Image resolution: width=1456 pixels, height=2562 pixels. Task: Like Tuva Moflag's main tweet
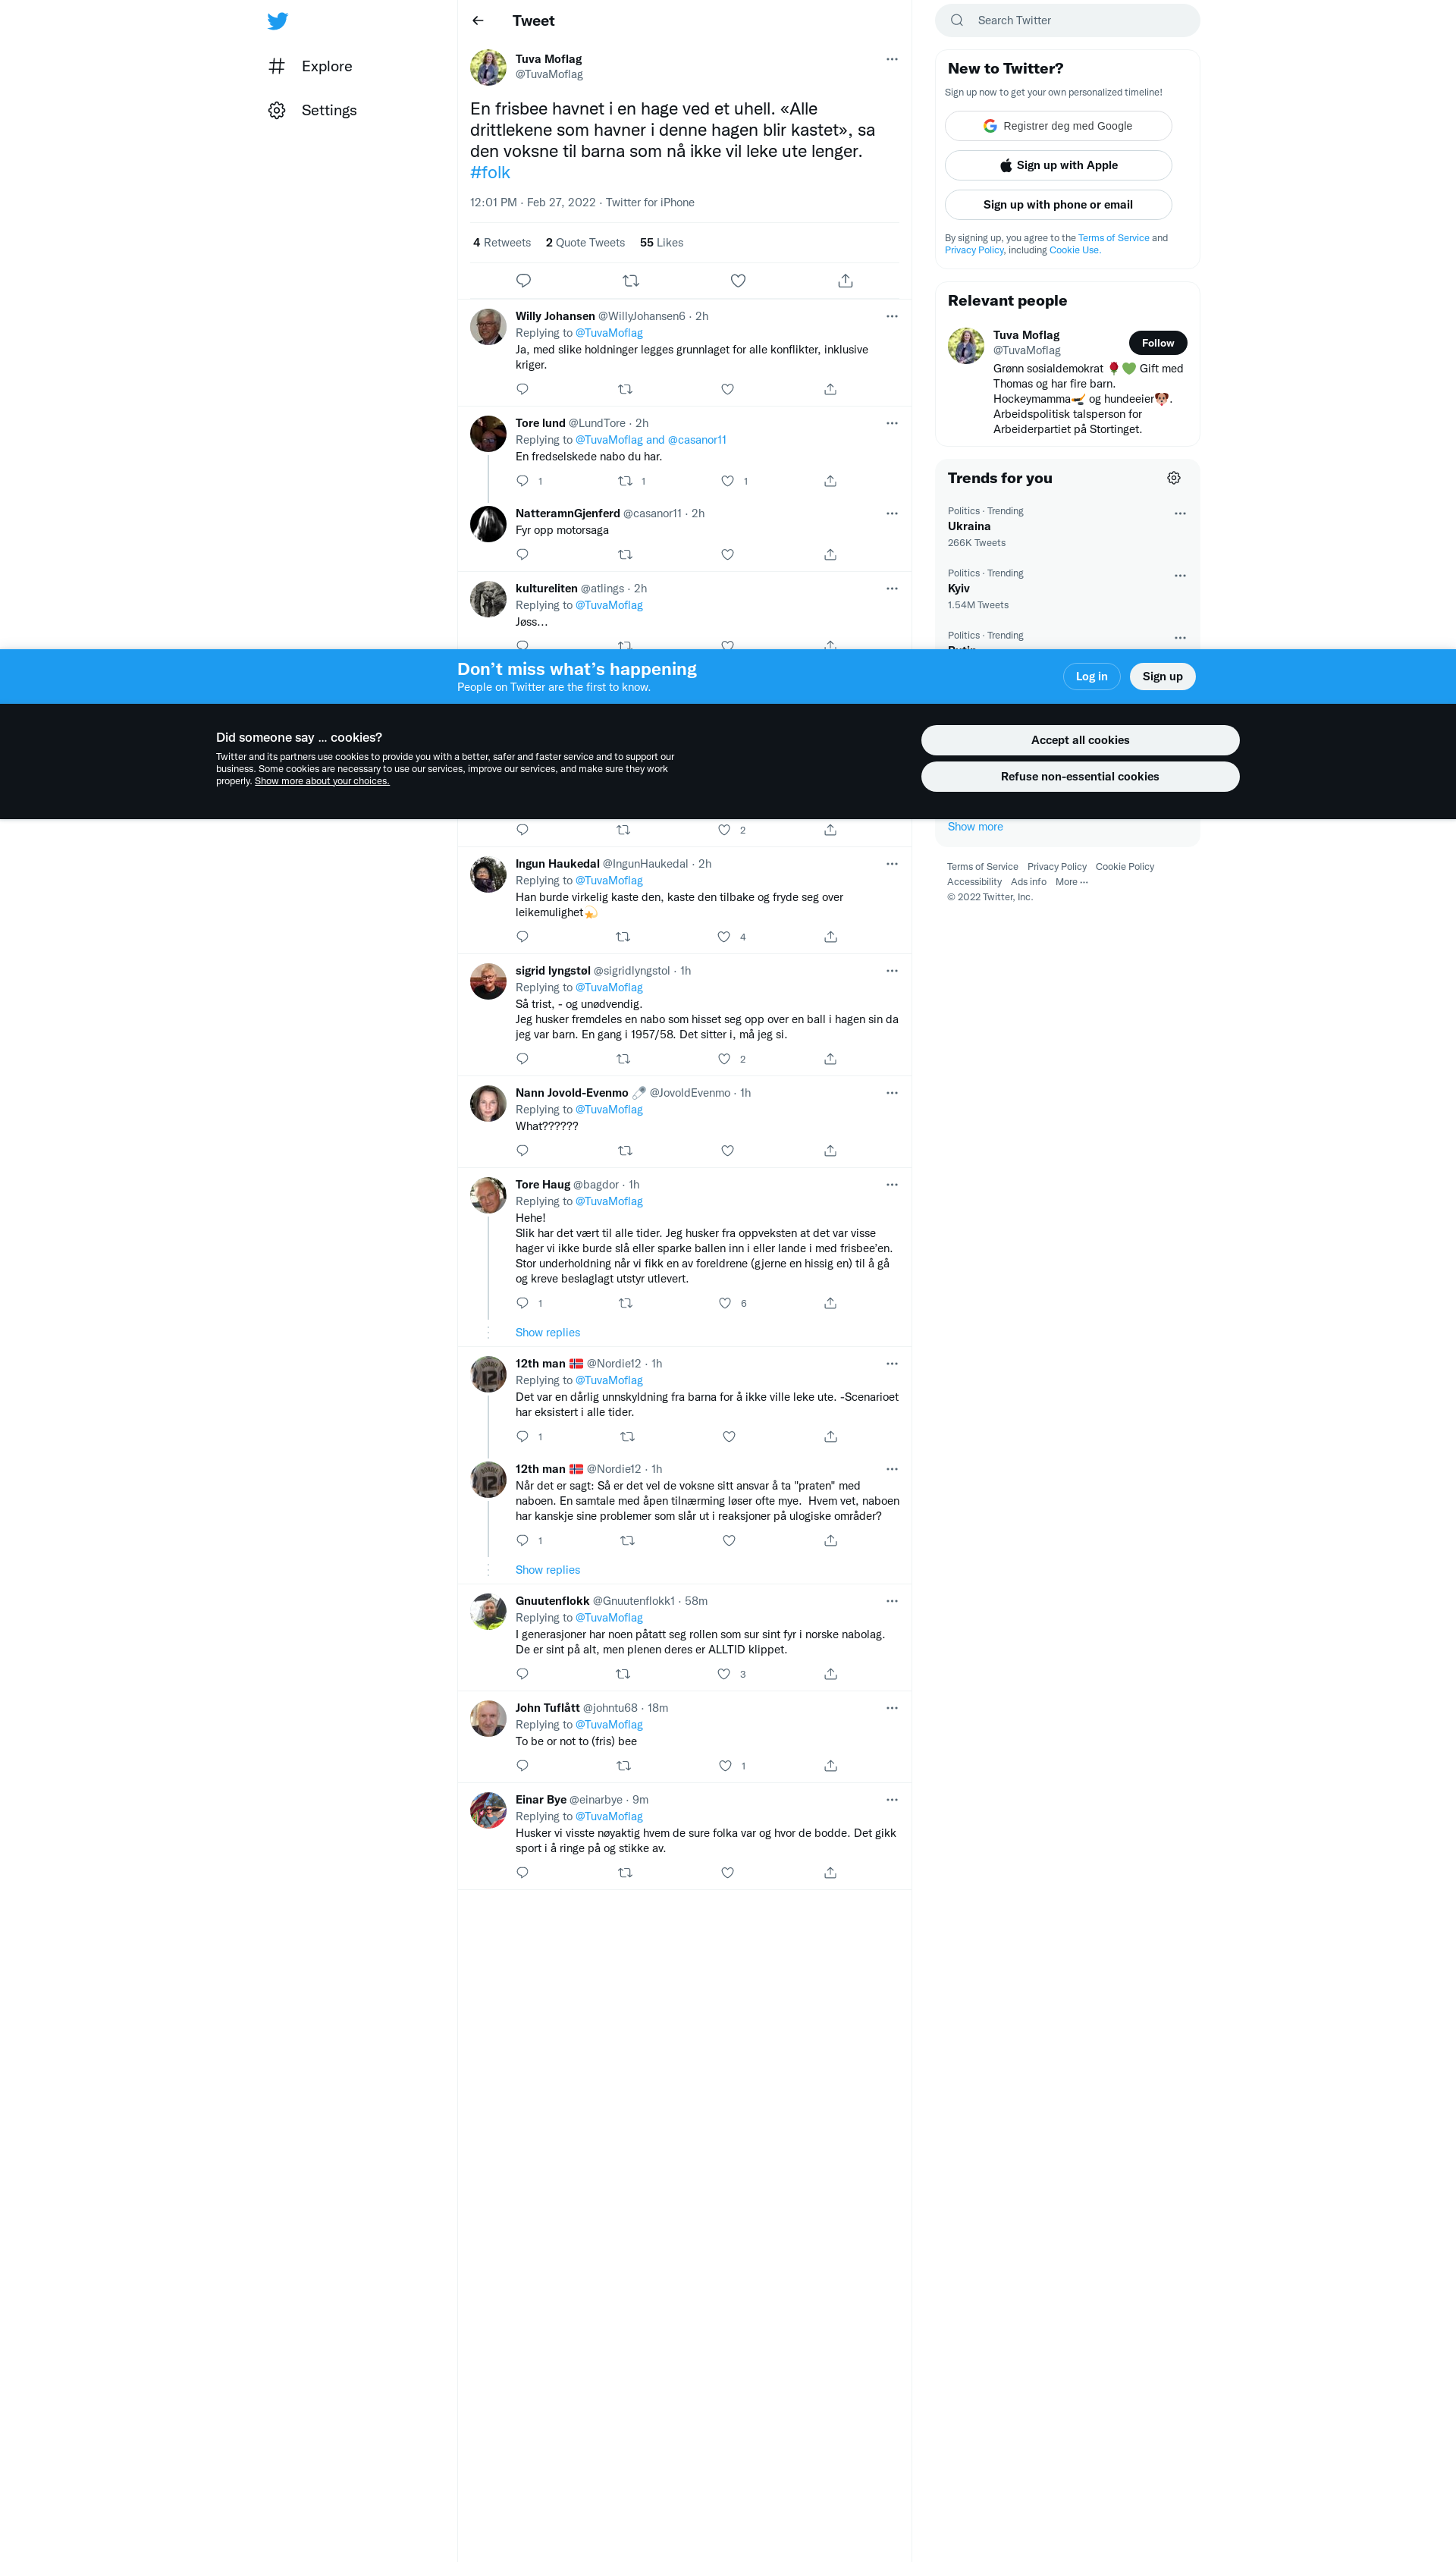point(738,281)
